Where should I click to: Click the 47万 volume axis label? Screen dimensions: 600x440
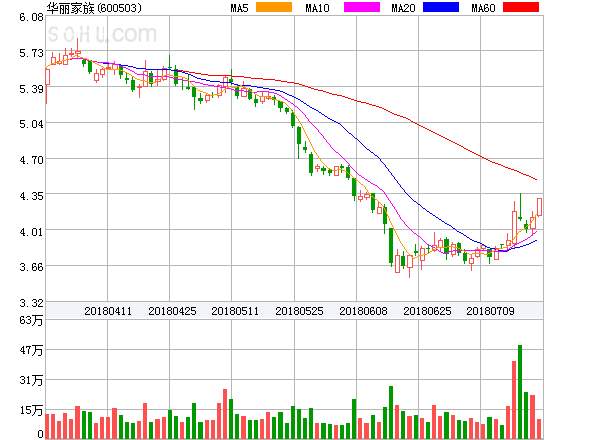(31, 350)
